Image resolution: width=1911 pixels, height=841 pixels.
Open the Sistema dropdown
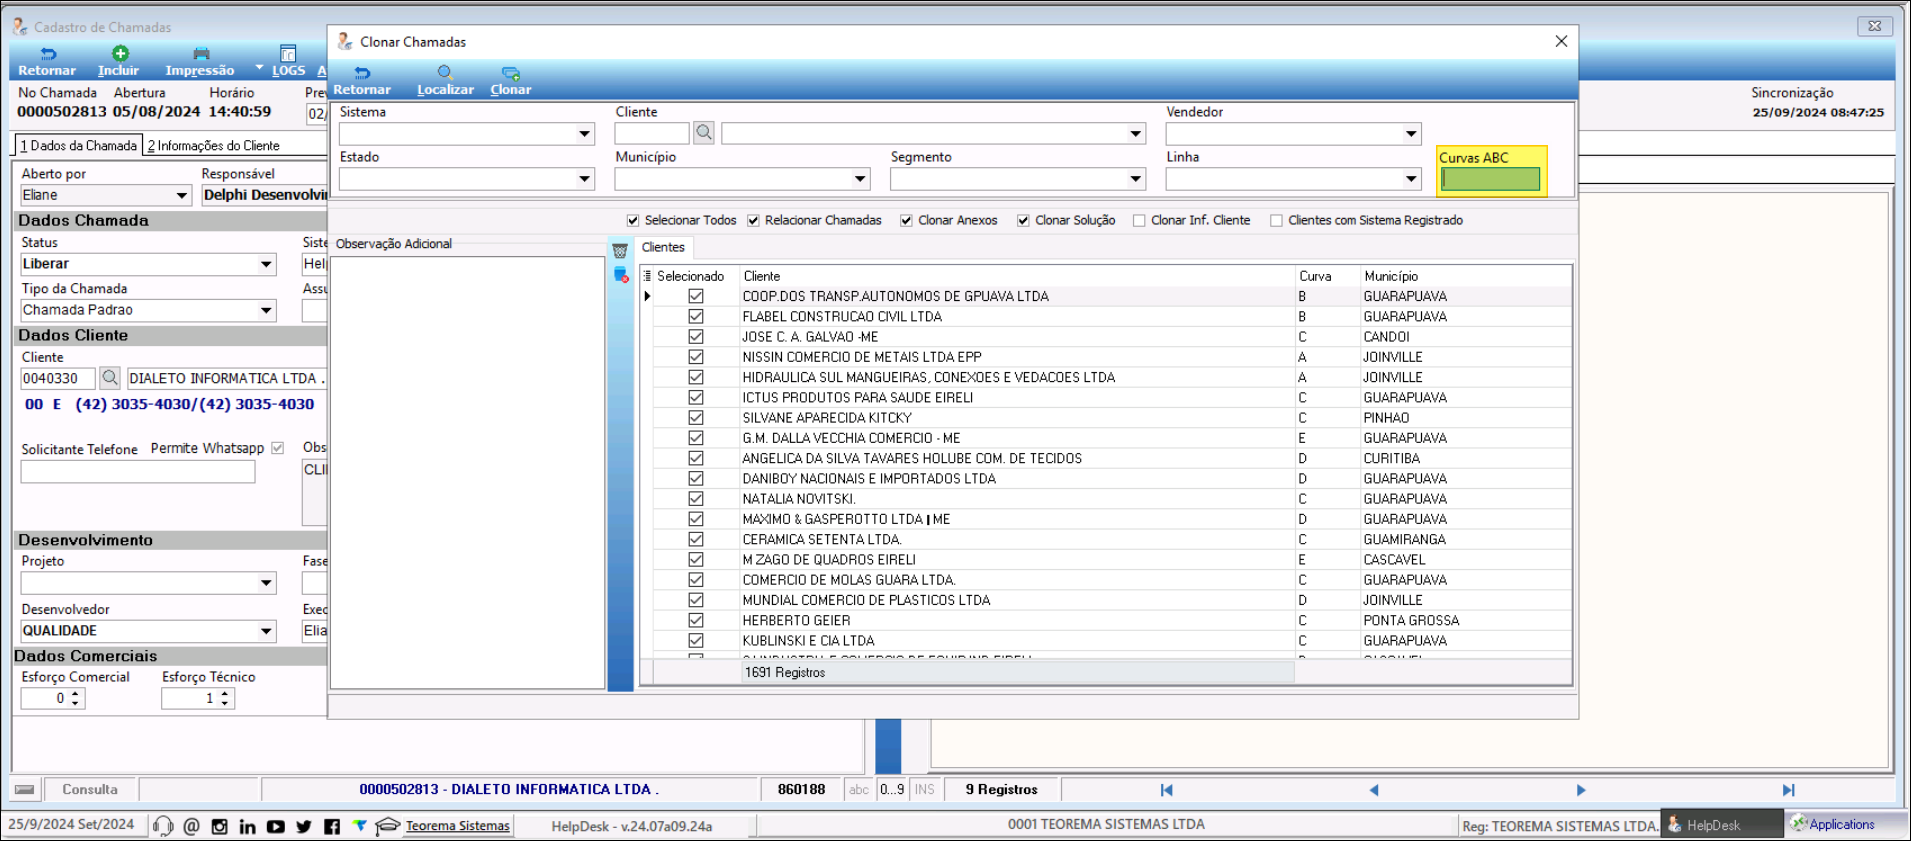pos(584,133)
